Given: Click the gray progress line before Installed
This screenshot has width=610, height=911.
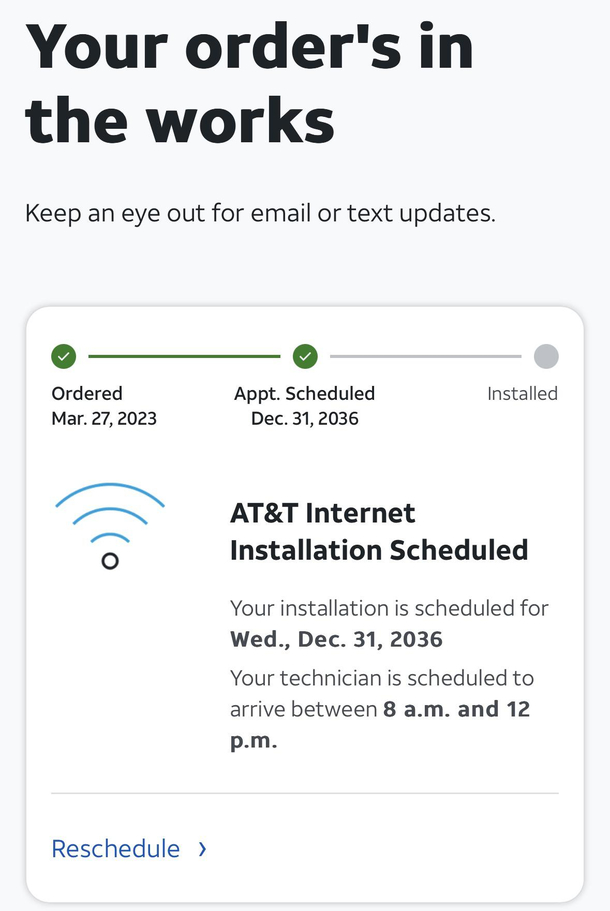Looking at the screenshot, I should 425,356.
